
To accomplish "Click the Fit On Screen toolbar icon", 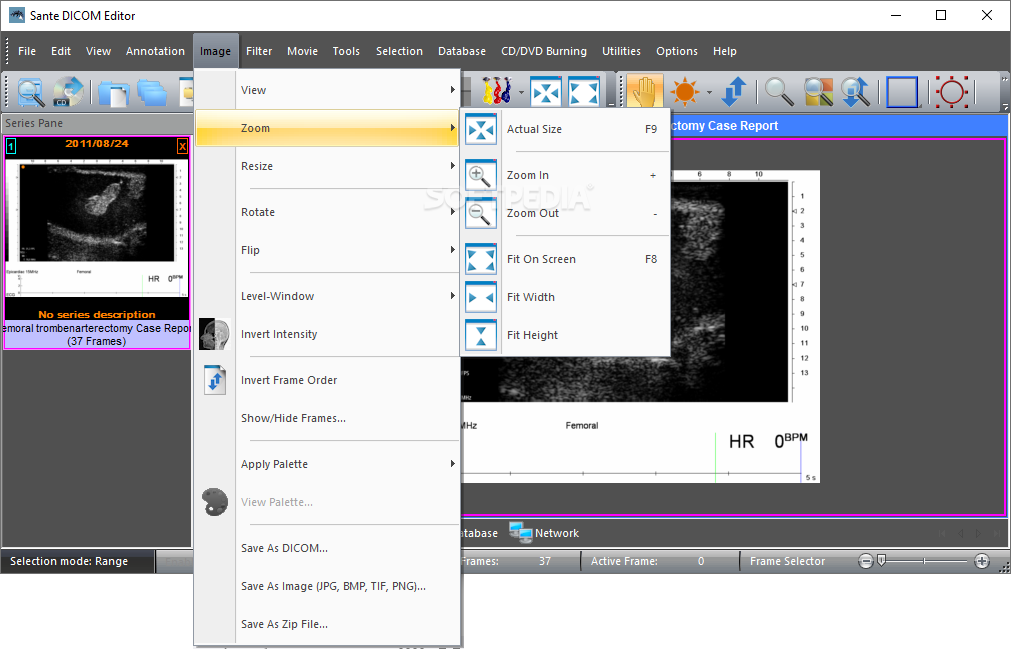I will (x=584, y=92).
